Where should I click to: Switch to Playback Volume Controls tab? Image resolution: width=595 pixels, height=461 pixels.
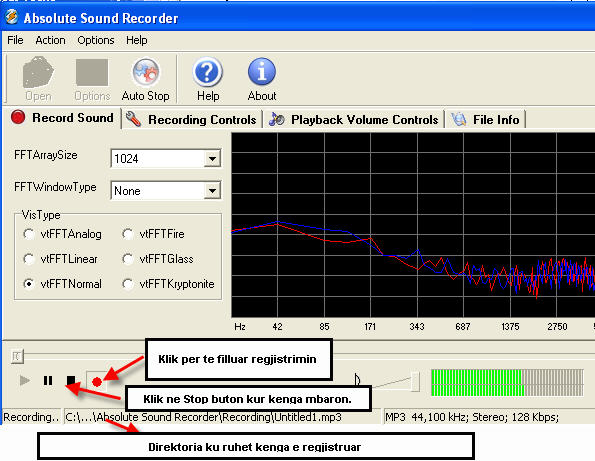tap(353, 120)
